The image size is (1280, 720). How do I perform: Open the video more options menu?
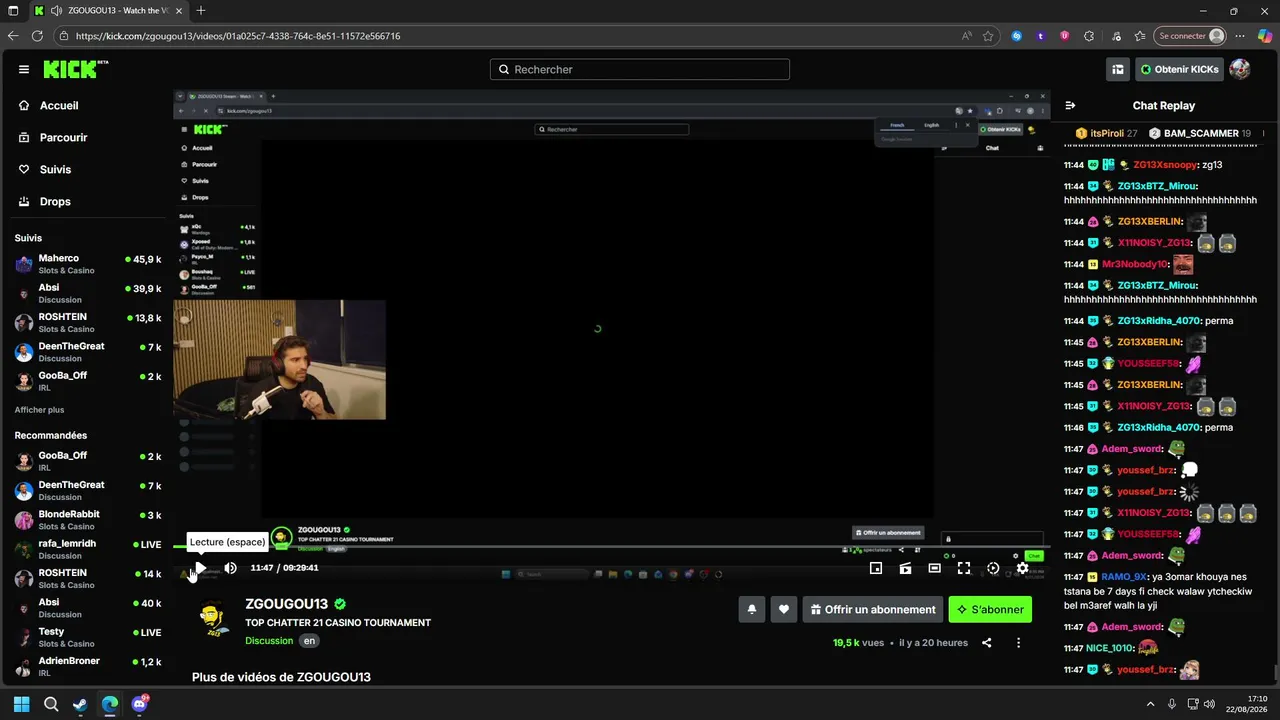coord(1018,643)
